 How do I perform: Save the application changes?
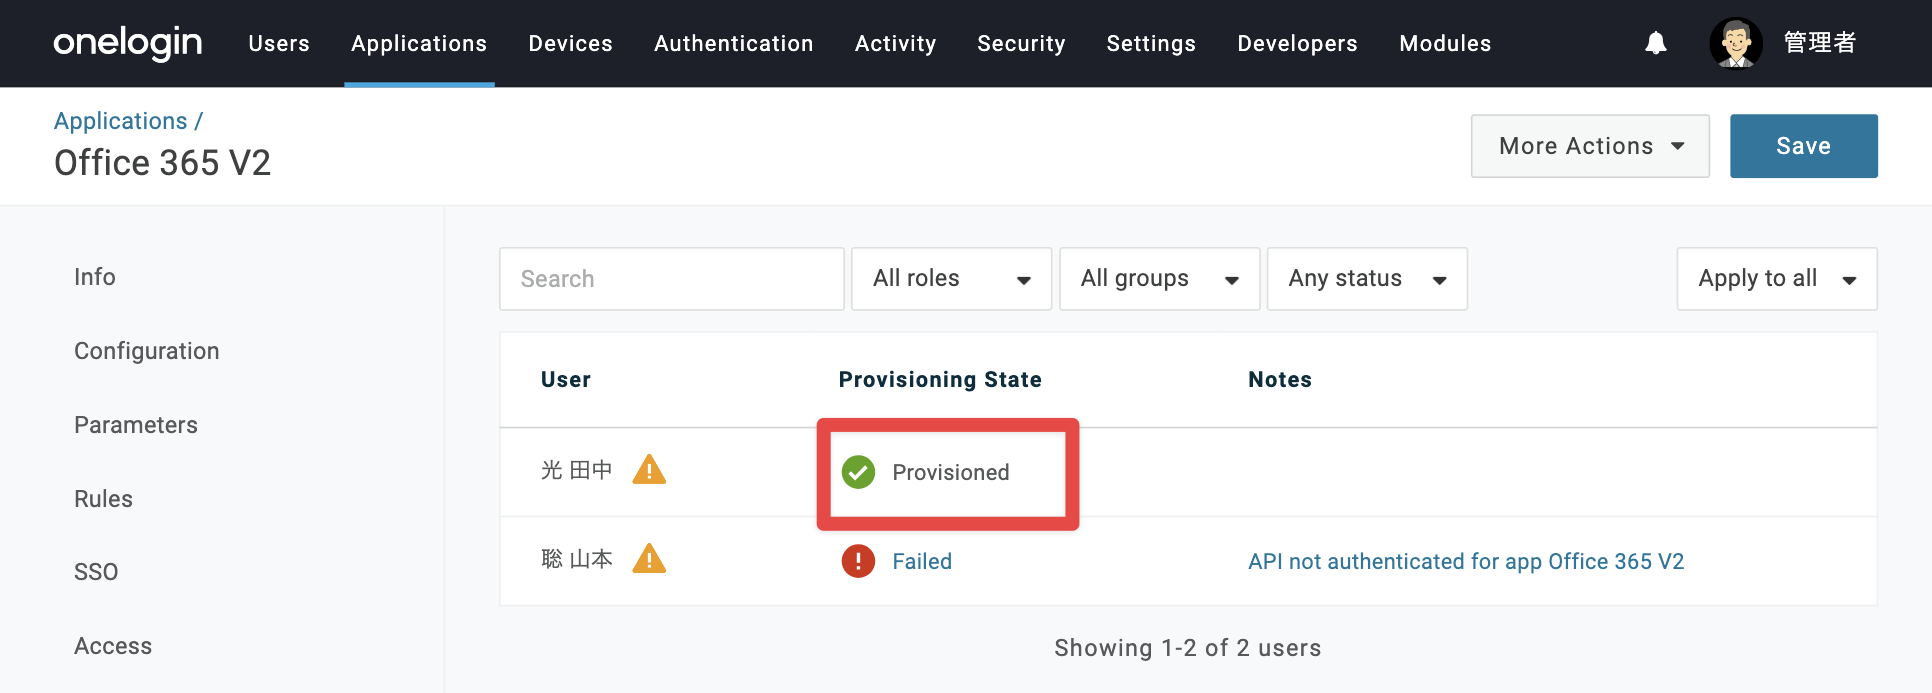(1804, 146)
